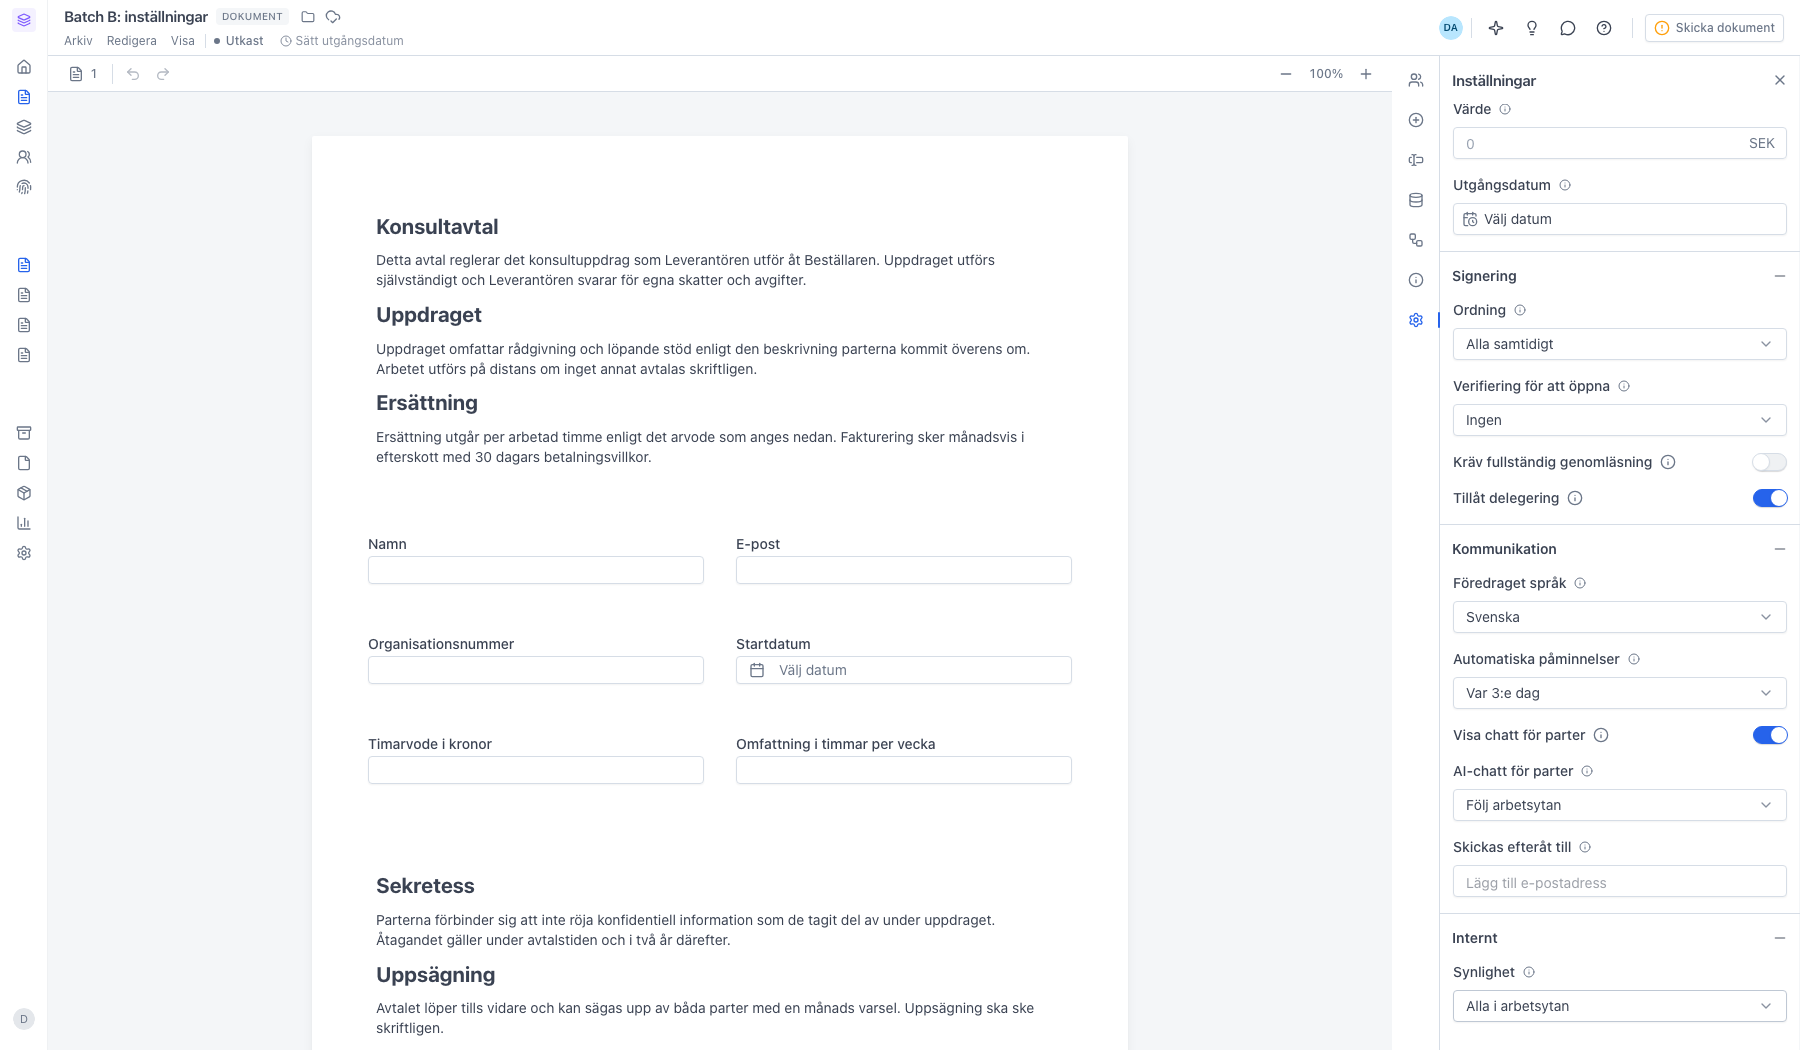Open Verifiering för att öppna dropdown
The width and height of the screenshot is (1800, 1050).
click(x=1619, y=420)
